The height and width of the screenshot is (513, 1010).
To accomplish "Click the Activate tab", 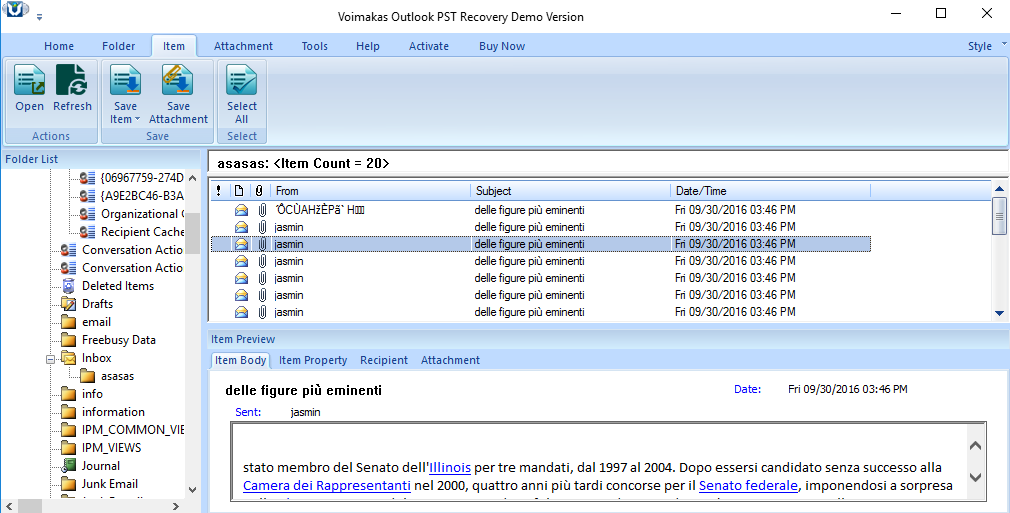I will [428, 46].
